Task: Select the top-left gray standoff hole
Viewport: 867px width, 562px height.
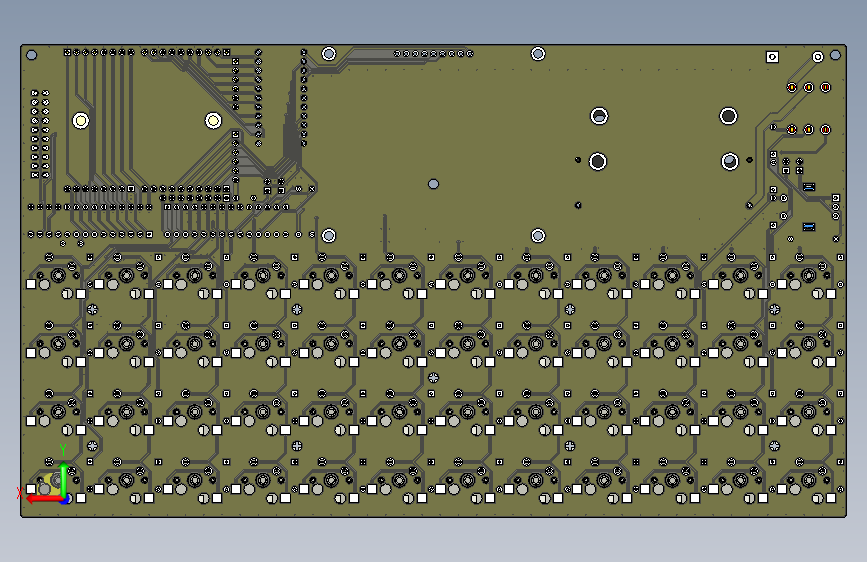Action: 329,54
